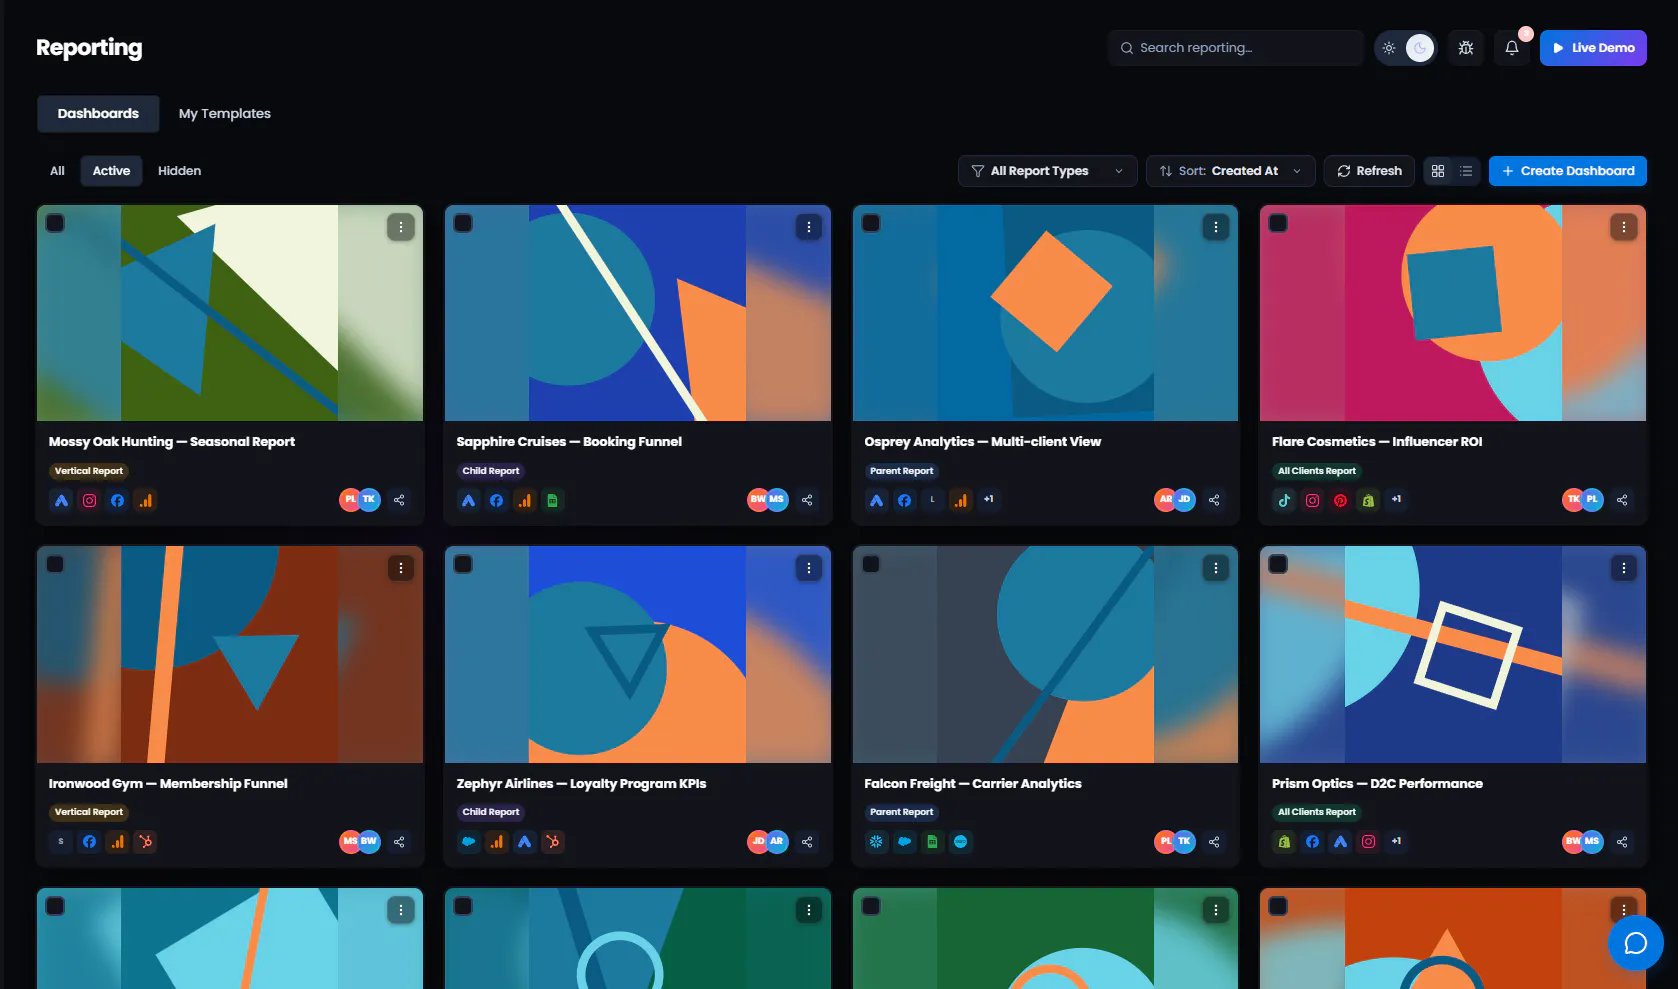
Task: Click the bug report icon
Action: pyautogui.click(x=1466, y=48)
